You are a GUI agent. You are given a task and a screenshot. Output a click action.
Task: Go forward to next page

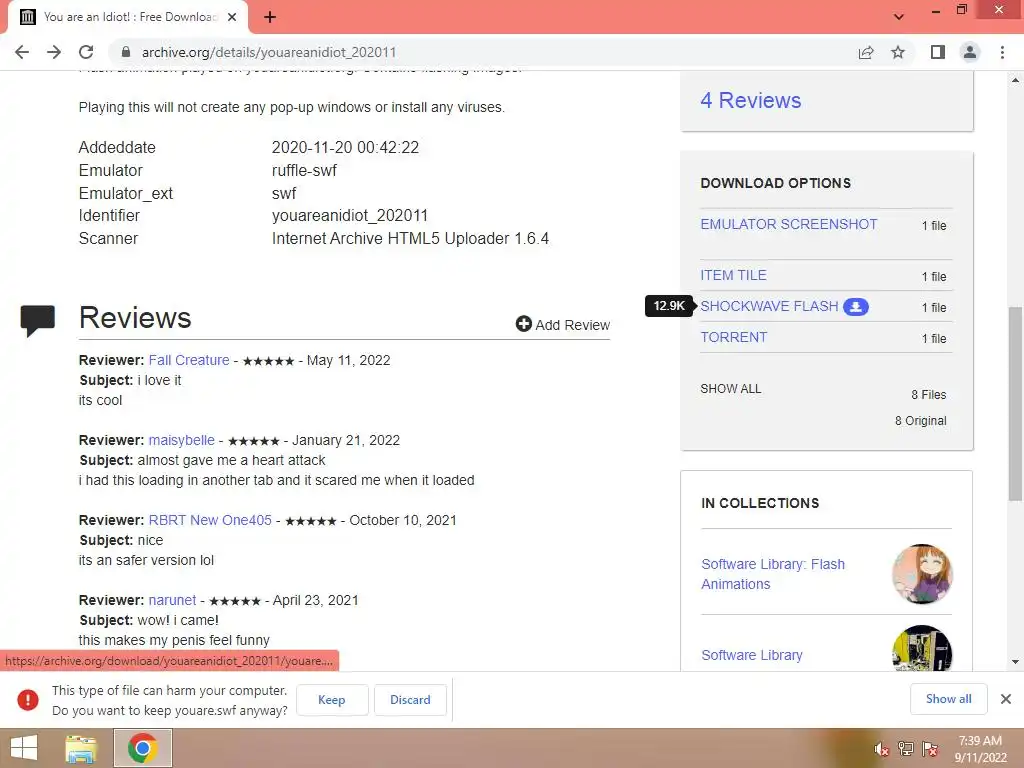tap(54, 52)
